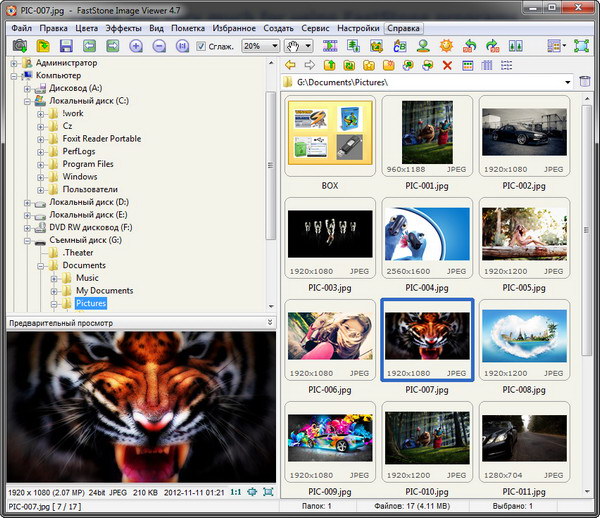This screenshot has height=518, width=600.
Task: Go to previous image with the left-arrow toolbar icon
Action: (x=89, y=46)
